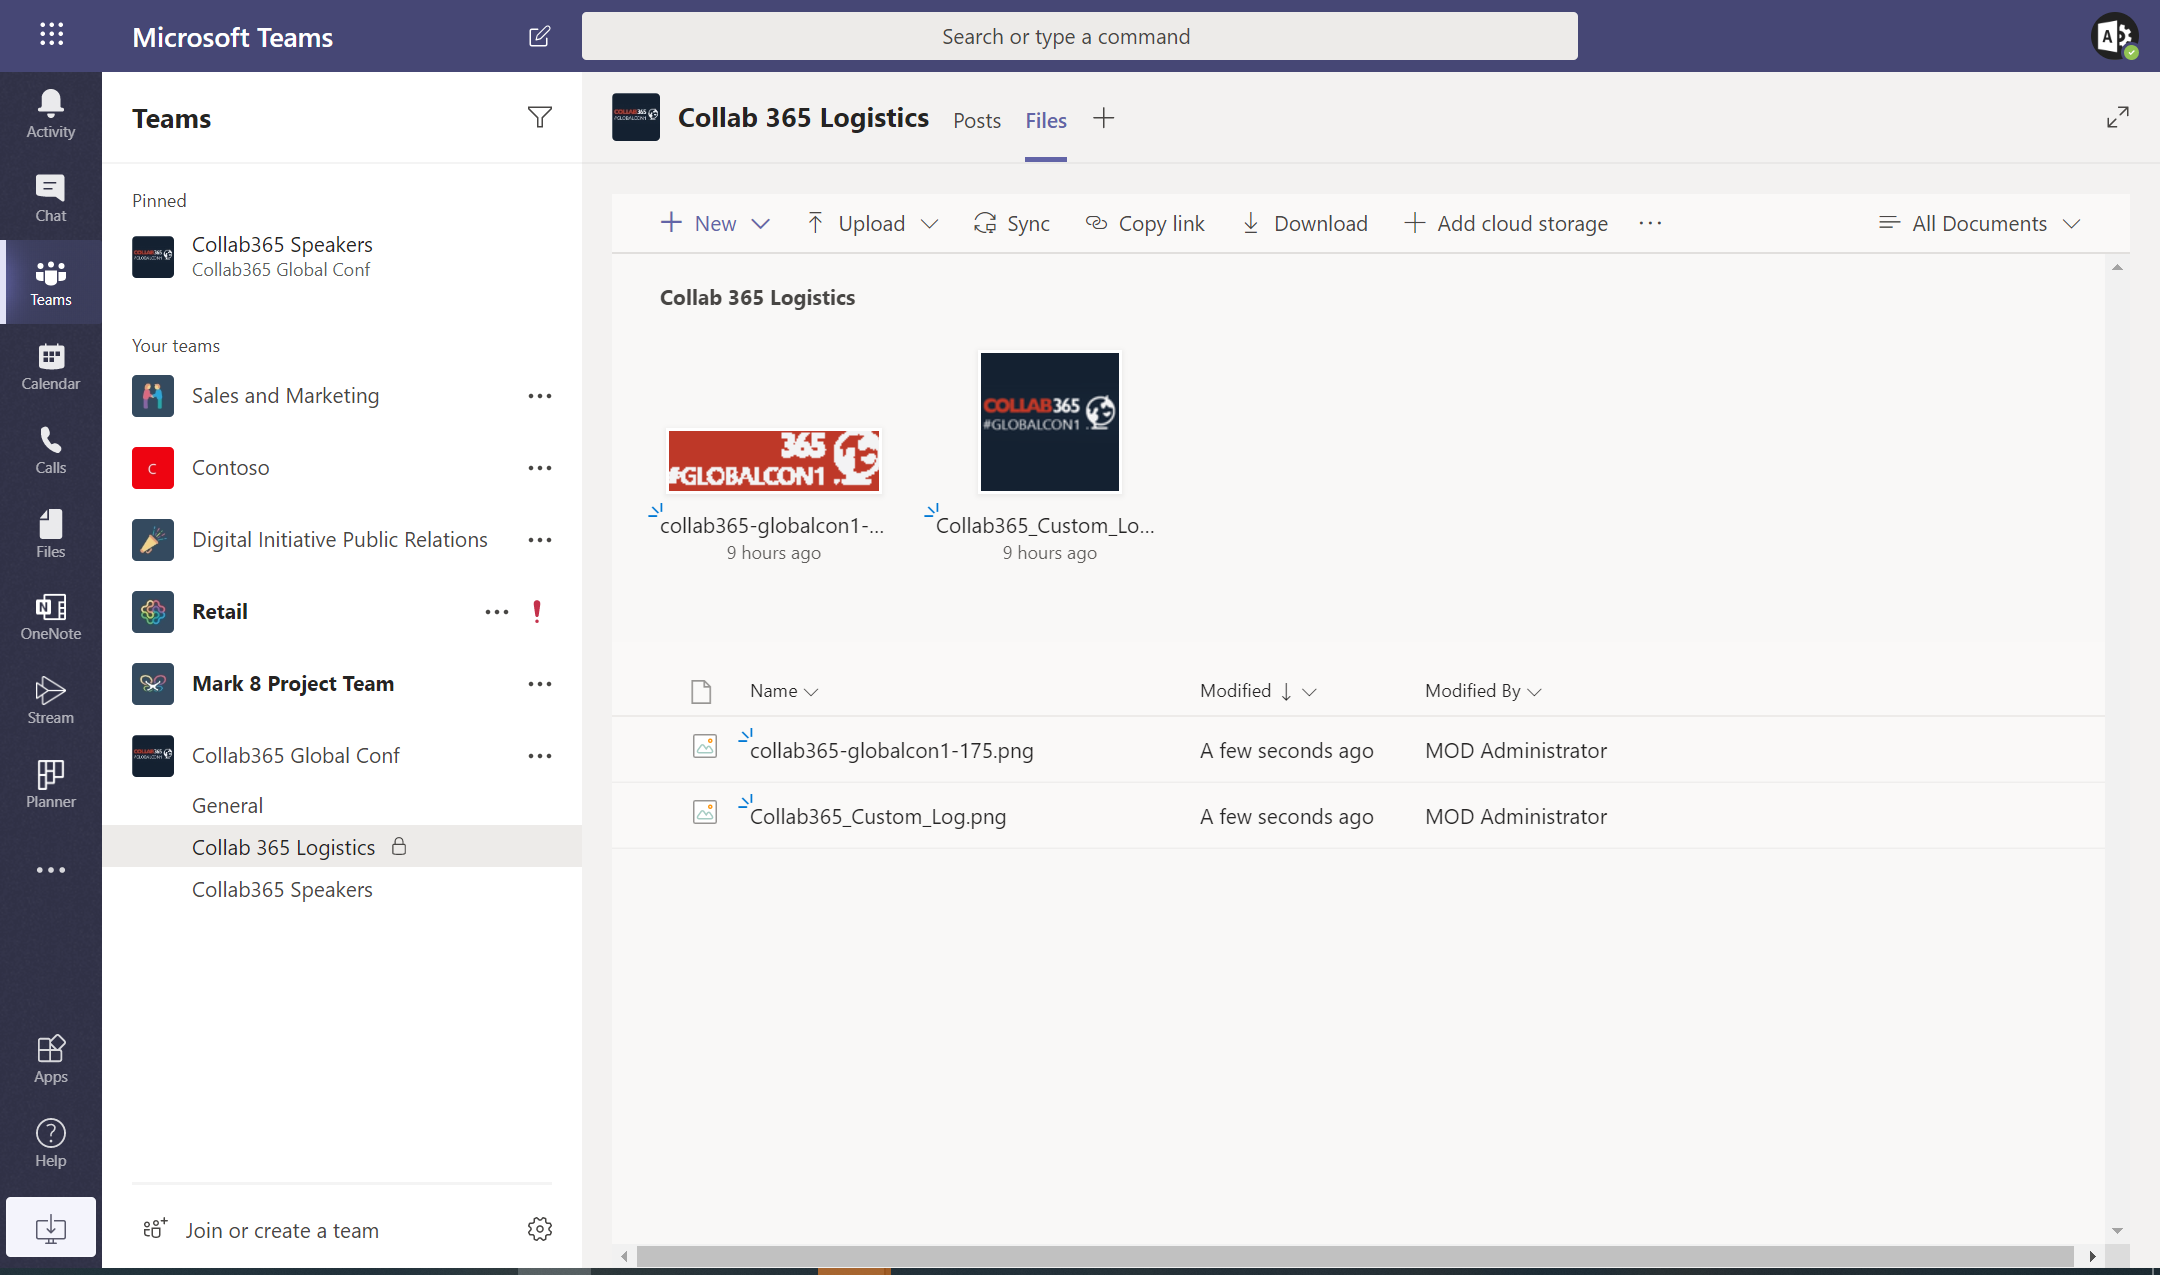Image resolution: width=2160 pixels, height=1275 pixels.
Task: Open the dark Collab365_Custom_Lo thumbnail
Action: [x=1049, y=421]
